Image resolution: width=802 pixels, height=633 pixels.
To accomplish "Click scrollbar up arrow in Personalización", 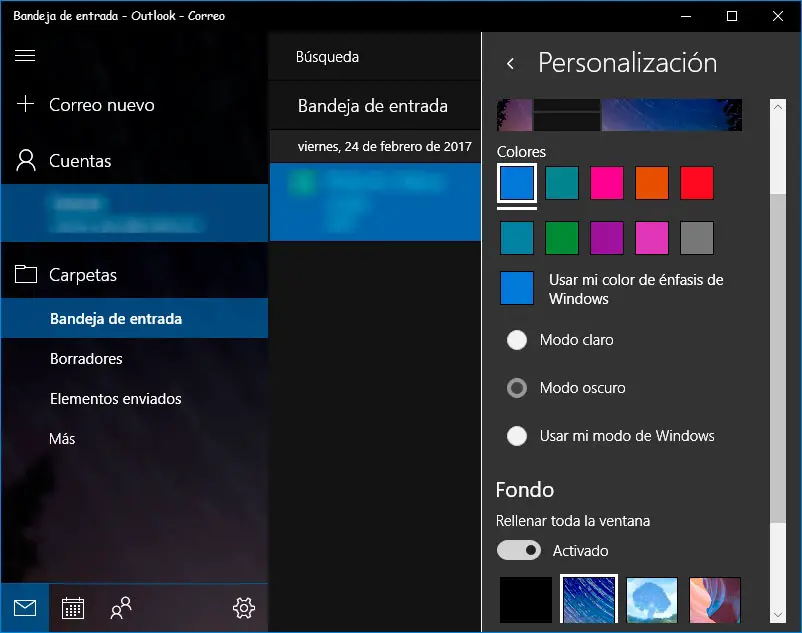I will click(777, 107).
